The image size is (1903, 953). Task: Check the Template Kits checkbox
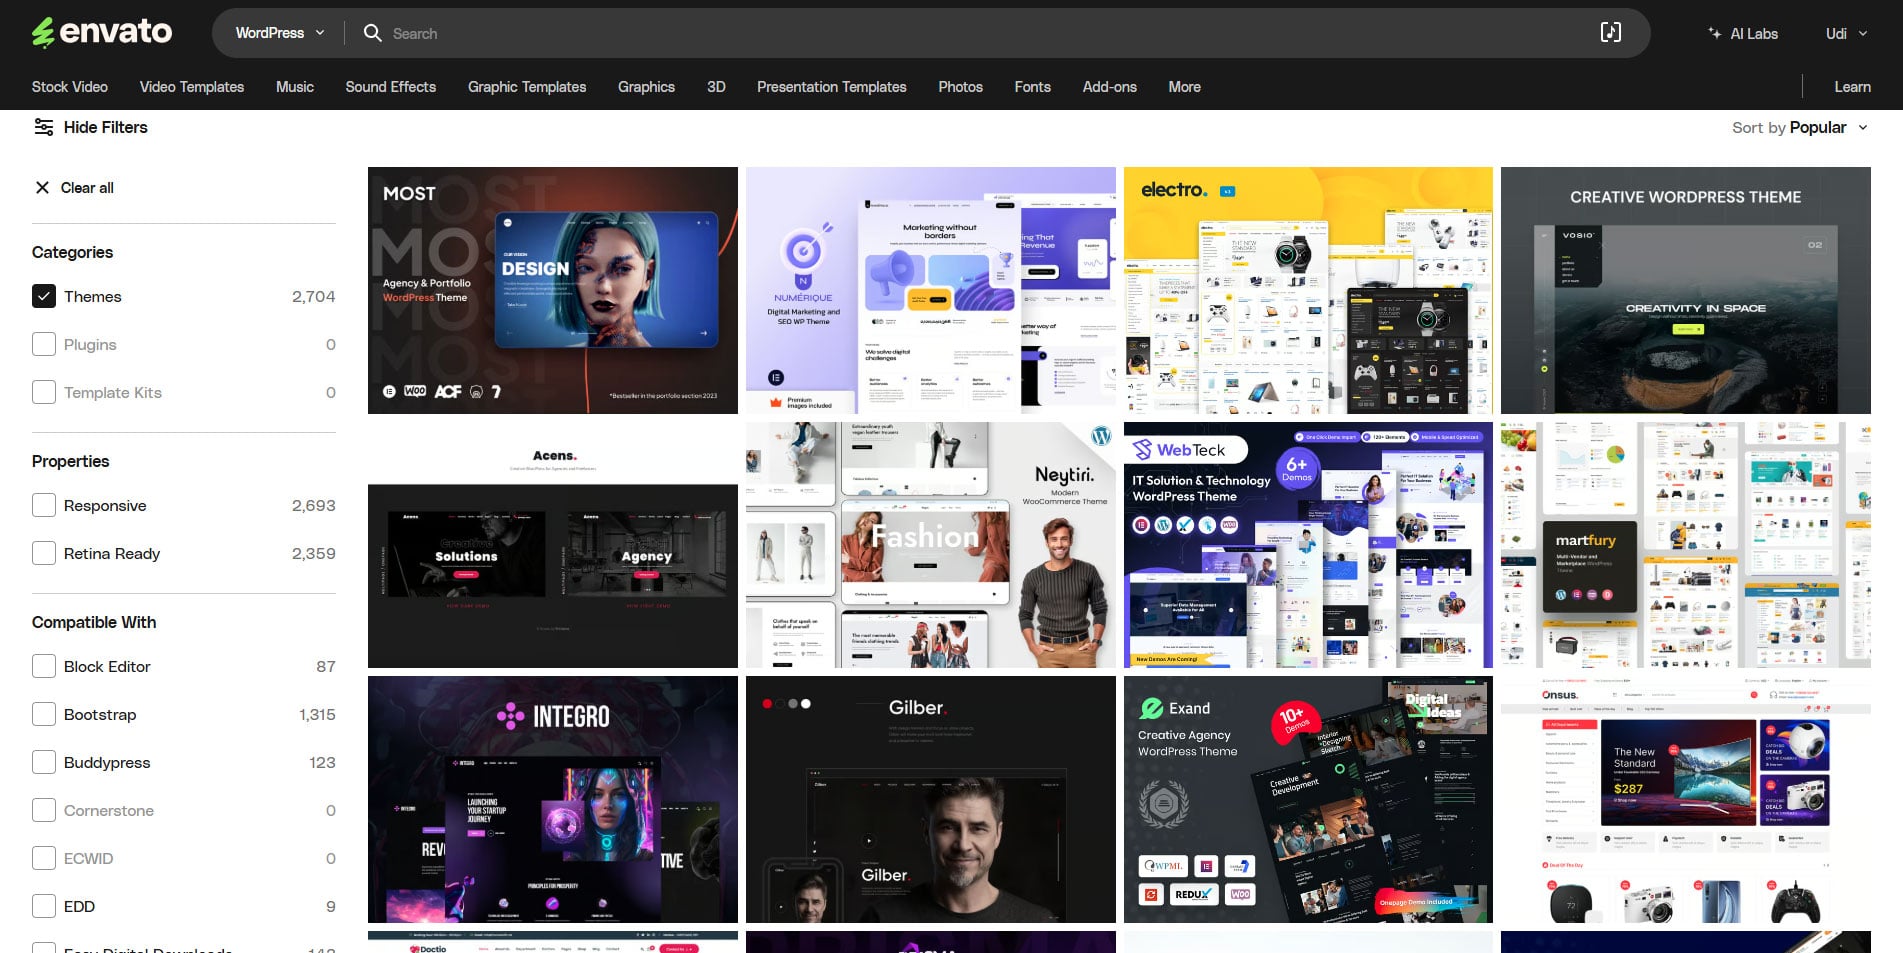44,392
